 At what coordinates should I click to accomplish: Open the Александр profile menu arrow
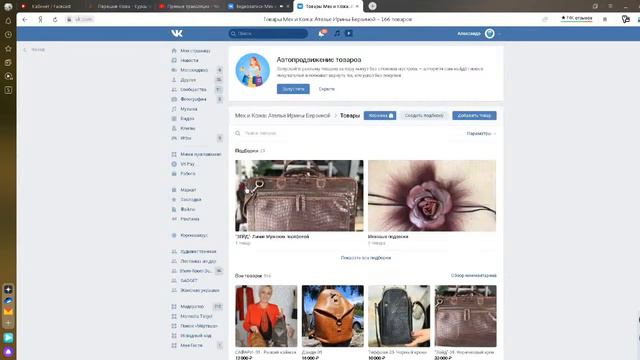coord(499,34)
